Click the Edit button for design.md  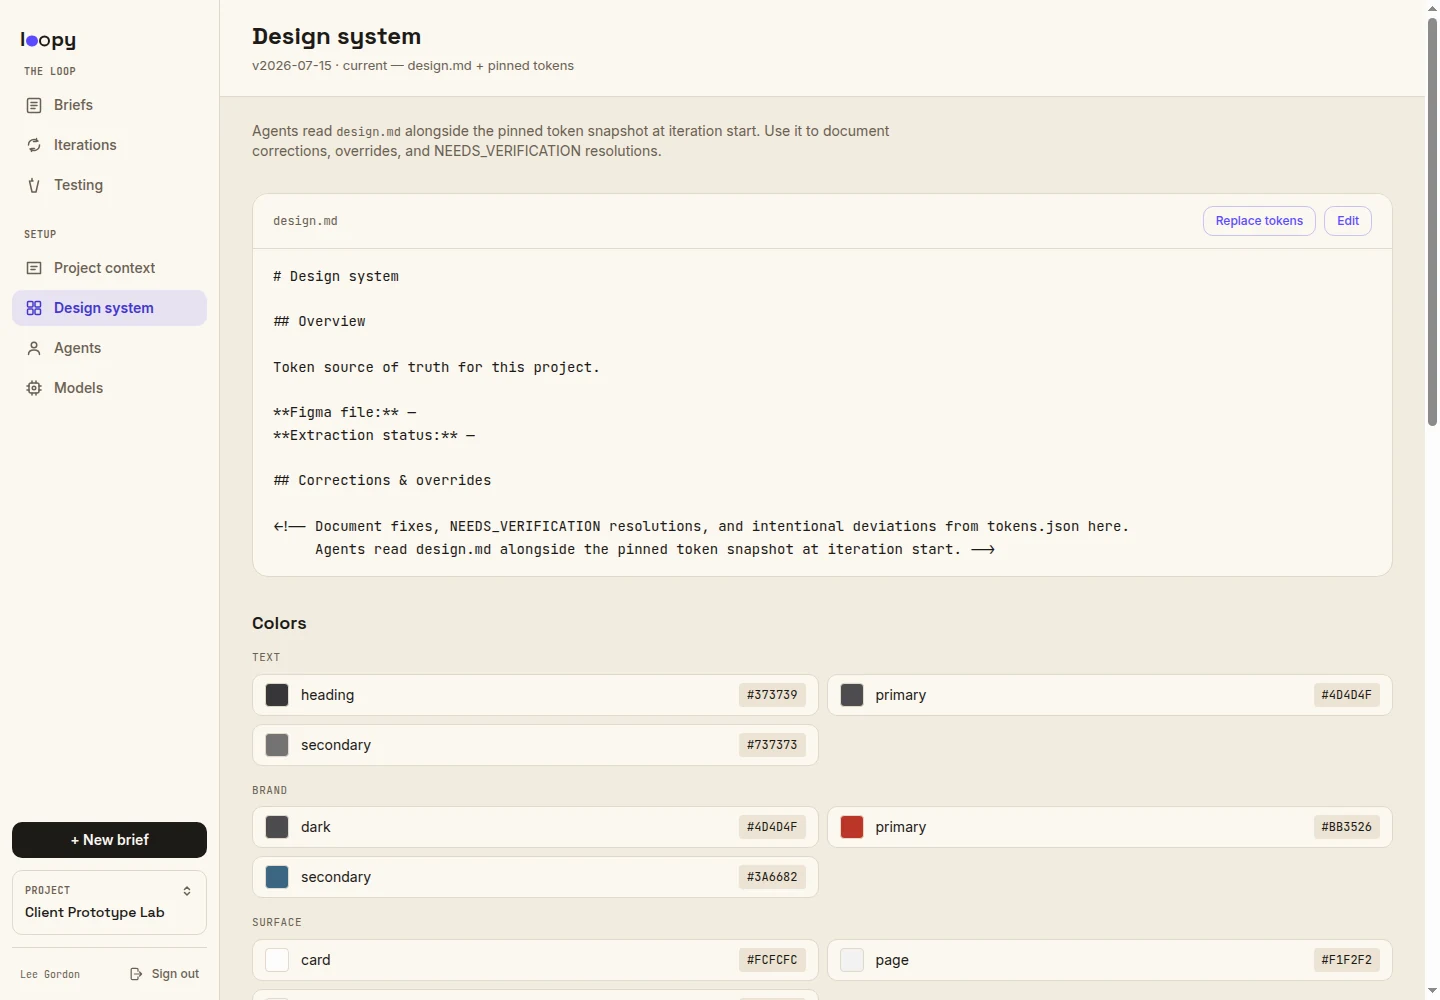tap(1348, 221)
